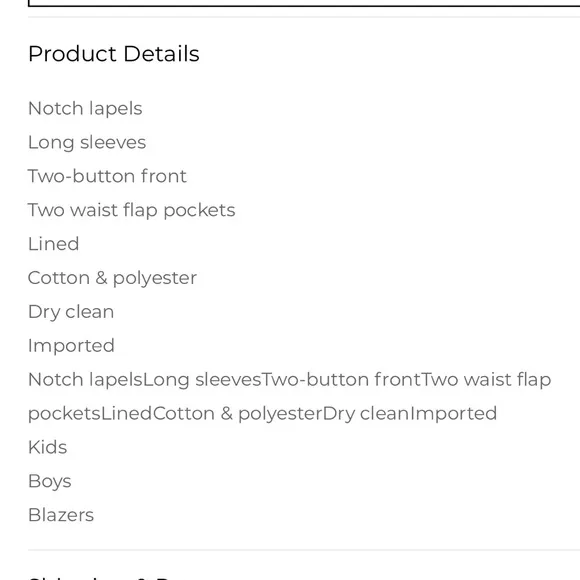Click the Long sleeves detail line
Viewport: 580px width, 580px height.
coord(87,142)
